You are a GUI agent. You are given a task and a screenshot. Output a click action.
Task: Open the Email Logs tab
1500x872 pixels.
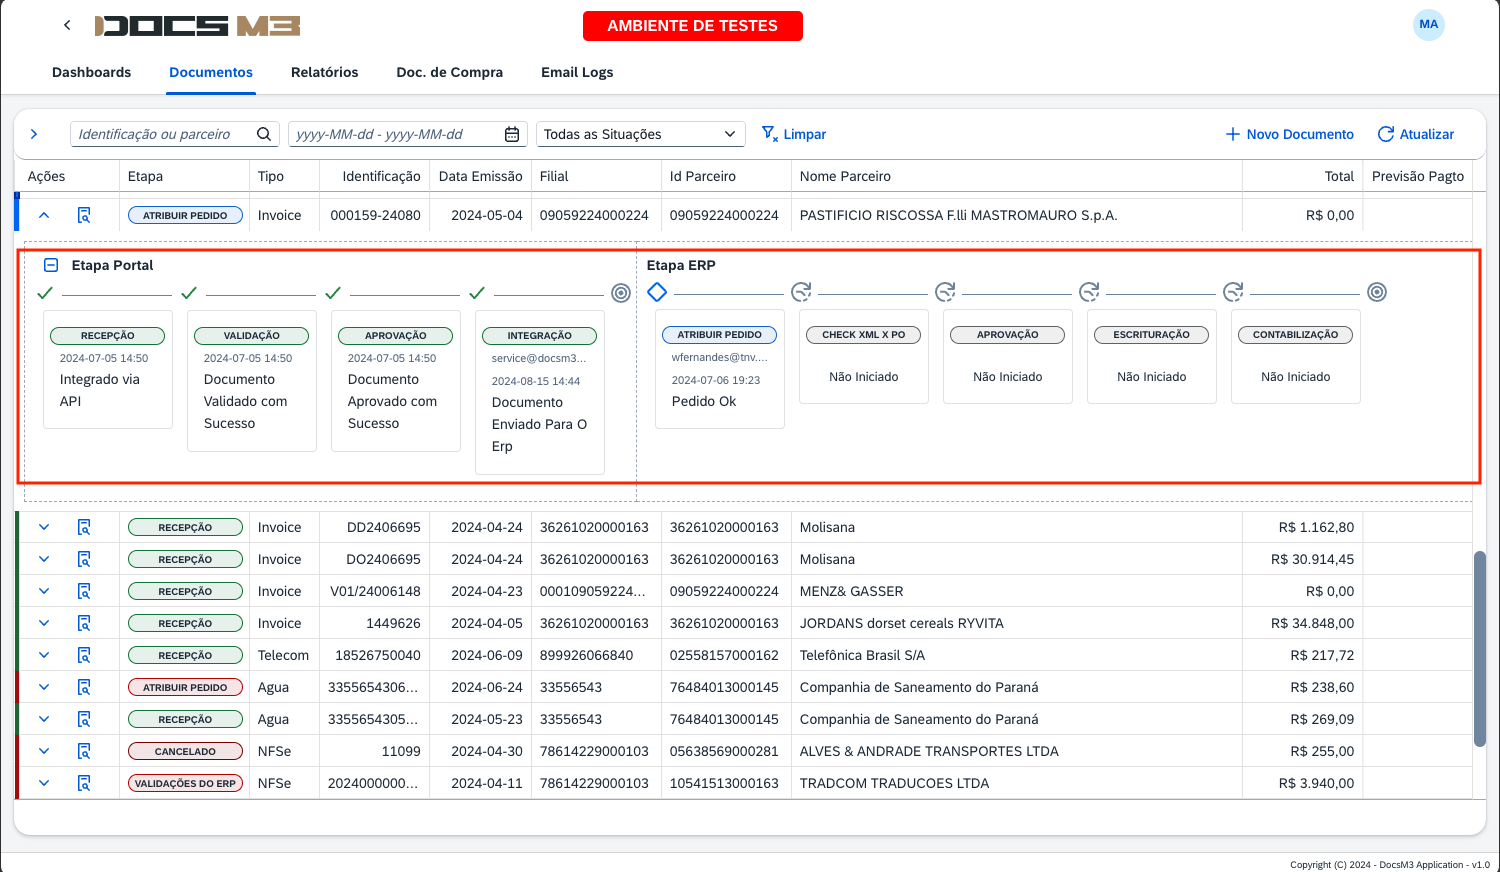pyautogui.click(x=577, y=72)
